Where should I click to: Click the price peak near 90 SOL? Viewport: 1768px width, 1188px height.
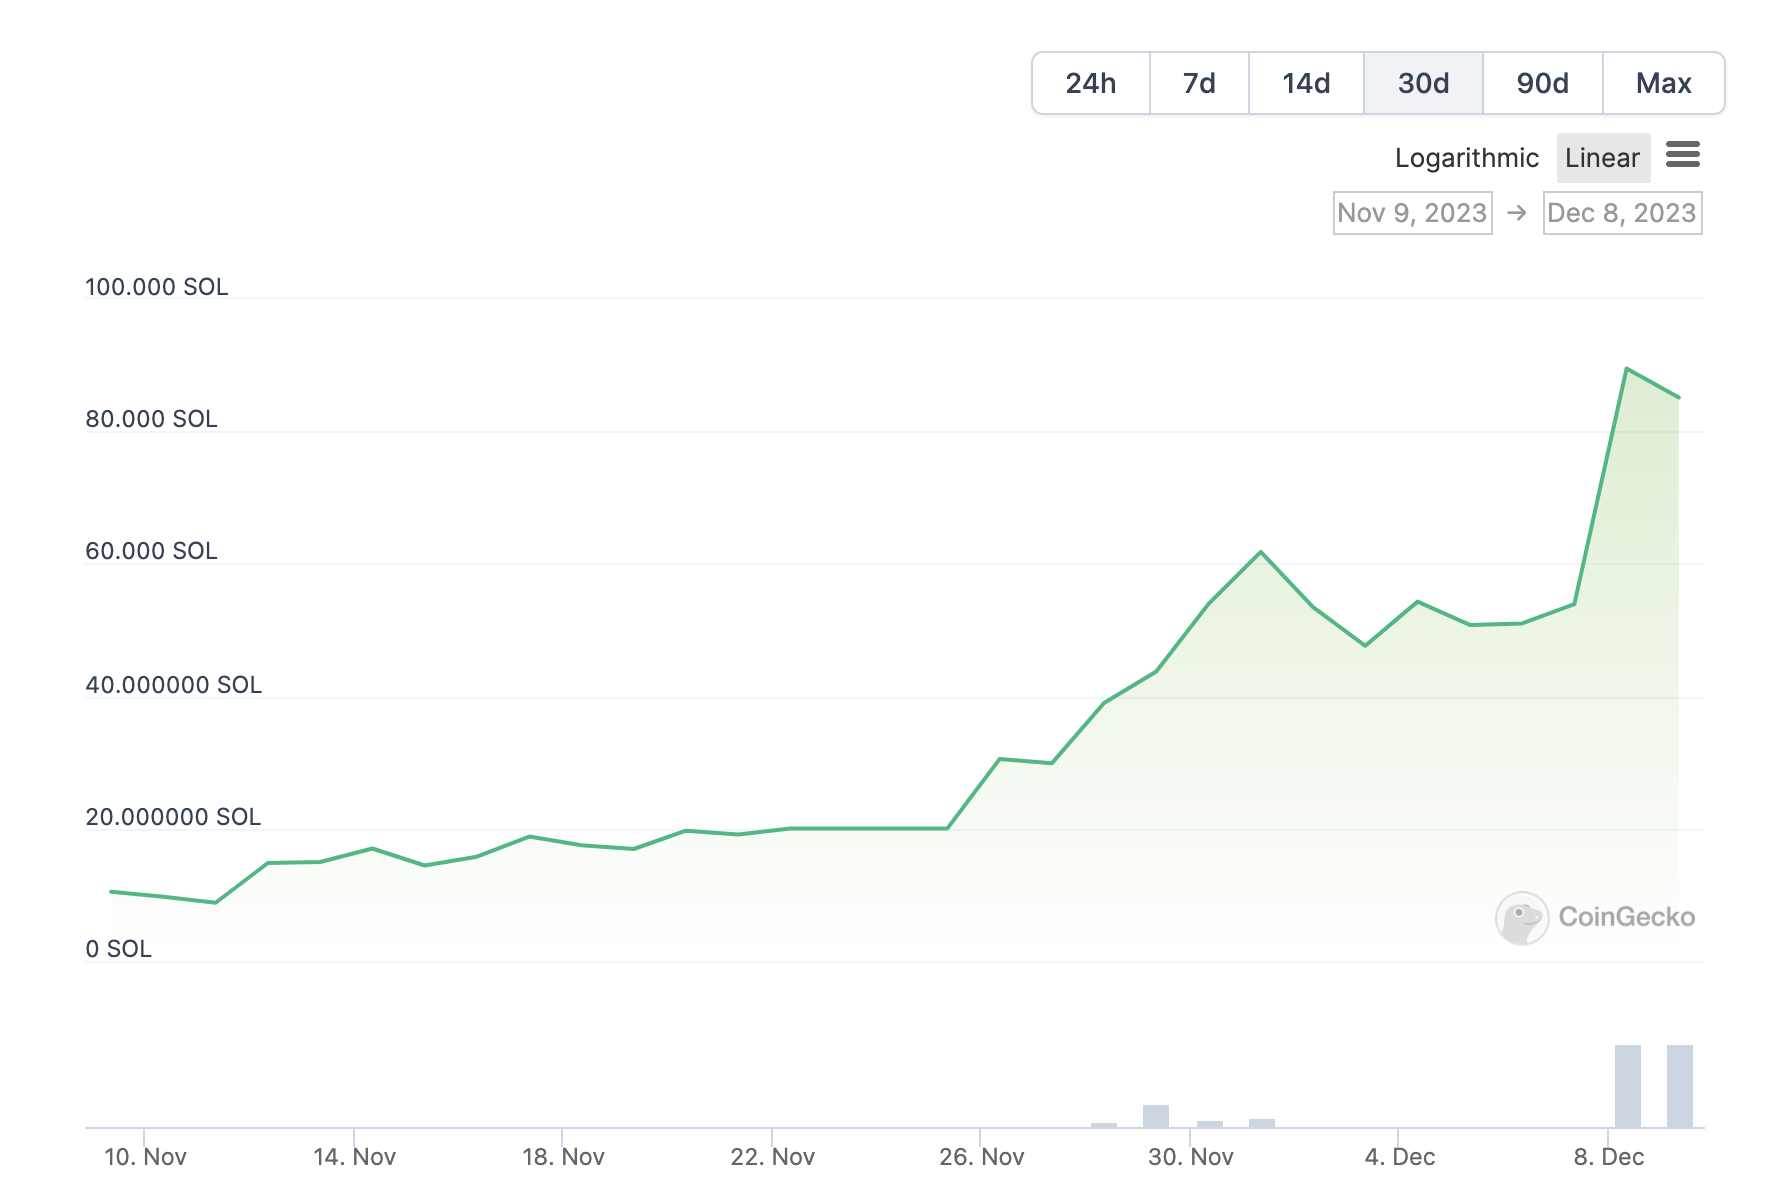[x=1627, y=369]
